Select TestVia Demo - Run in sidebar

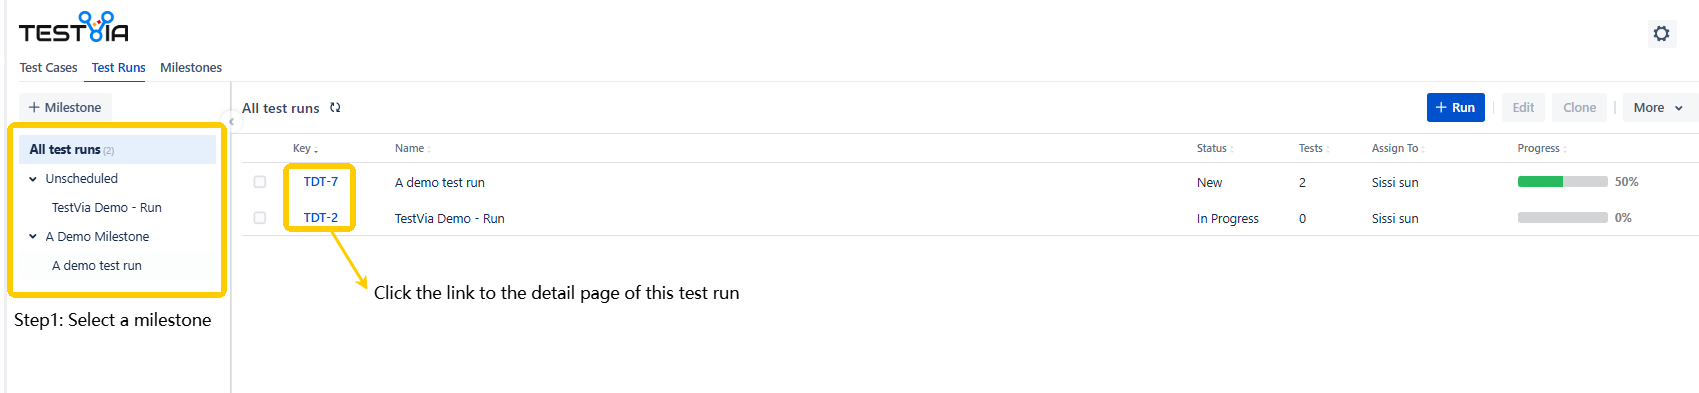click(x=107, y=208)
